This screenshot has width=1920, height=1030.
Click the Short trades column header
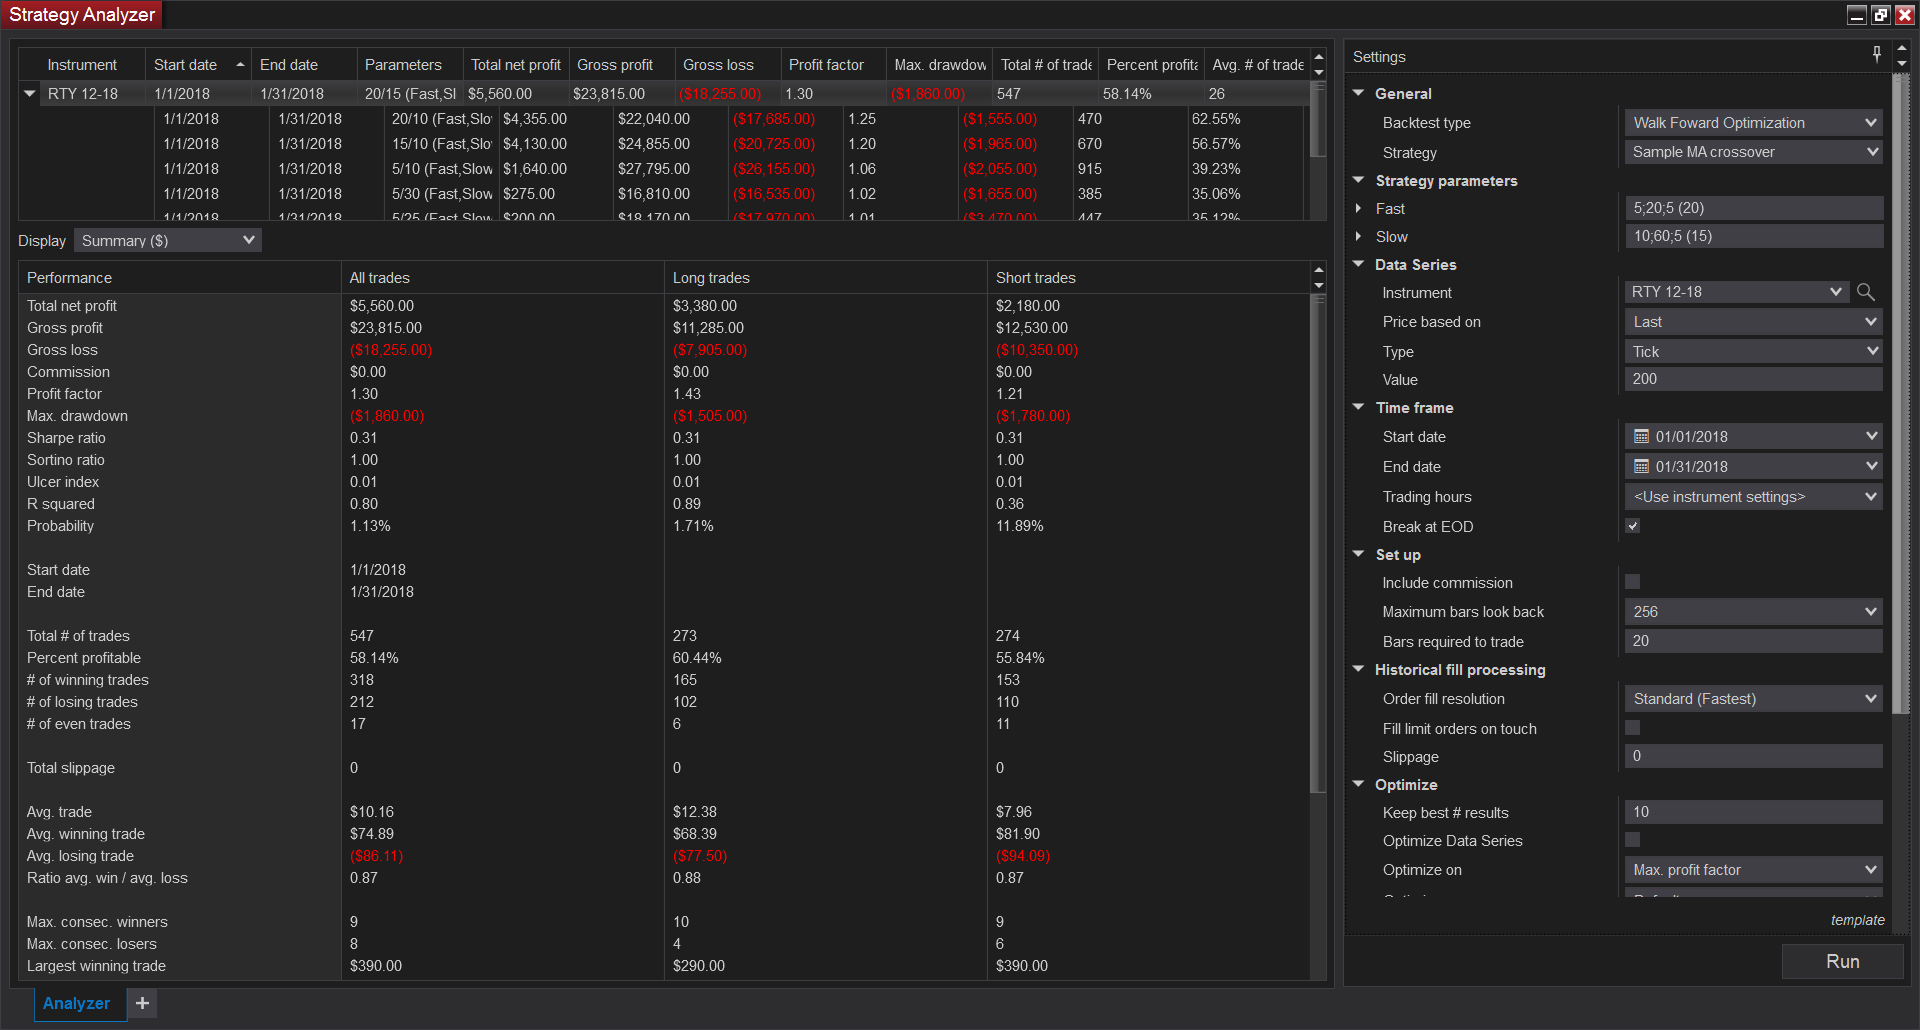1148,278
